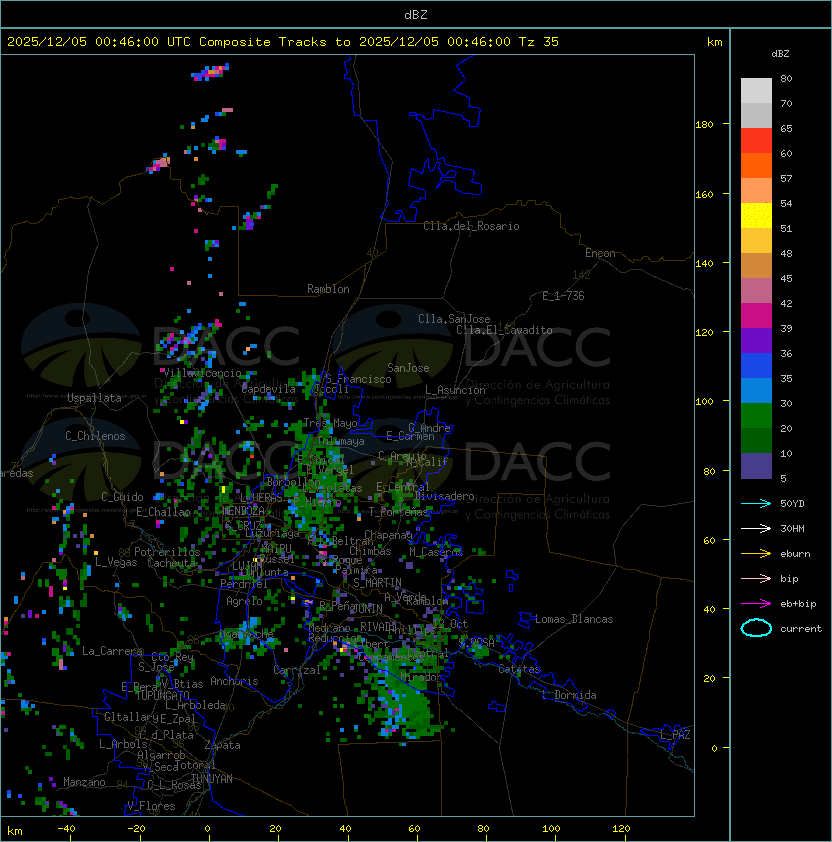Pick the violet 36-39 dBZ swatch
The image size is (832, 842).
point(756,340)
